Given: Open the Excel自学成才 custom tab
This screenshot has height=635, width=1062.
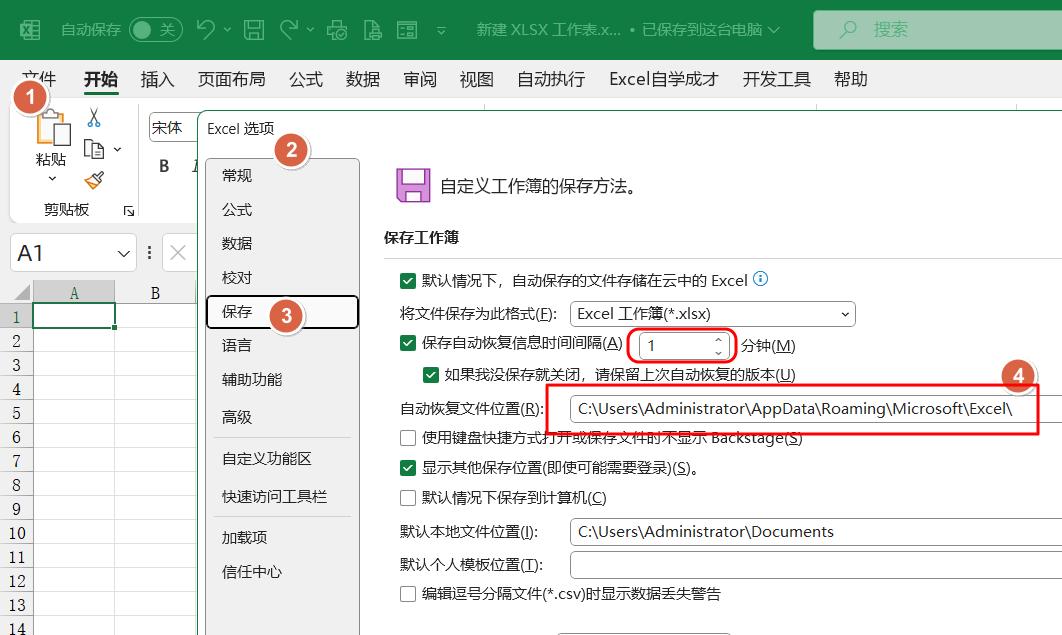Looking at the screenshot, I should coord(664,79).
